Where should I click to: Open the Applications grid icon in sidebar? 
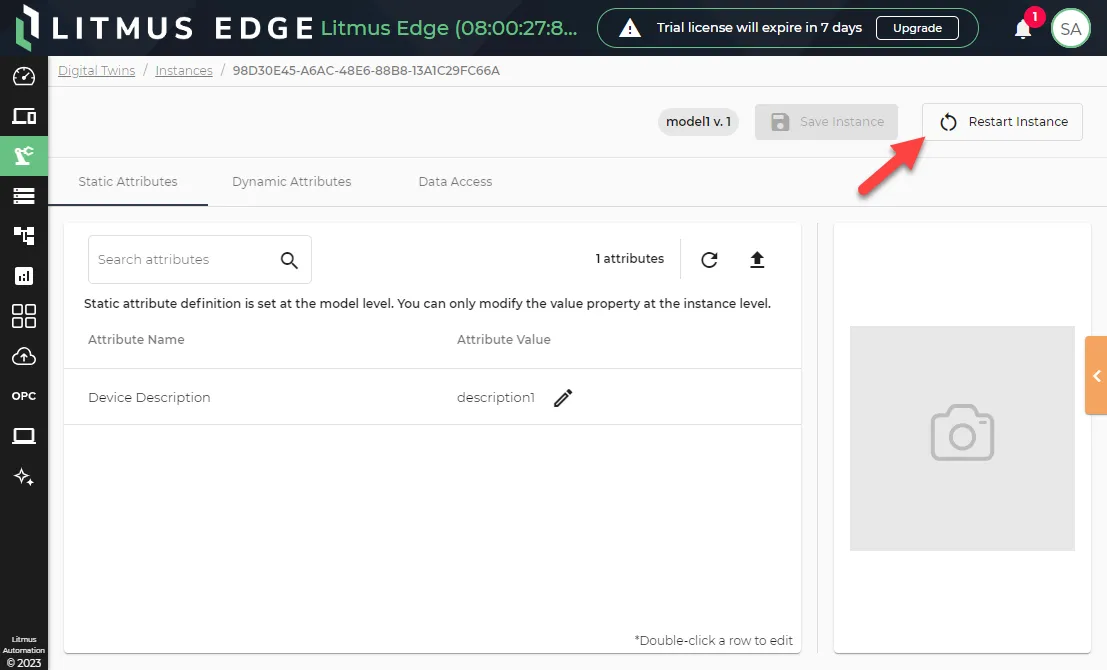tap(24, 316)
